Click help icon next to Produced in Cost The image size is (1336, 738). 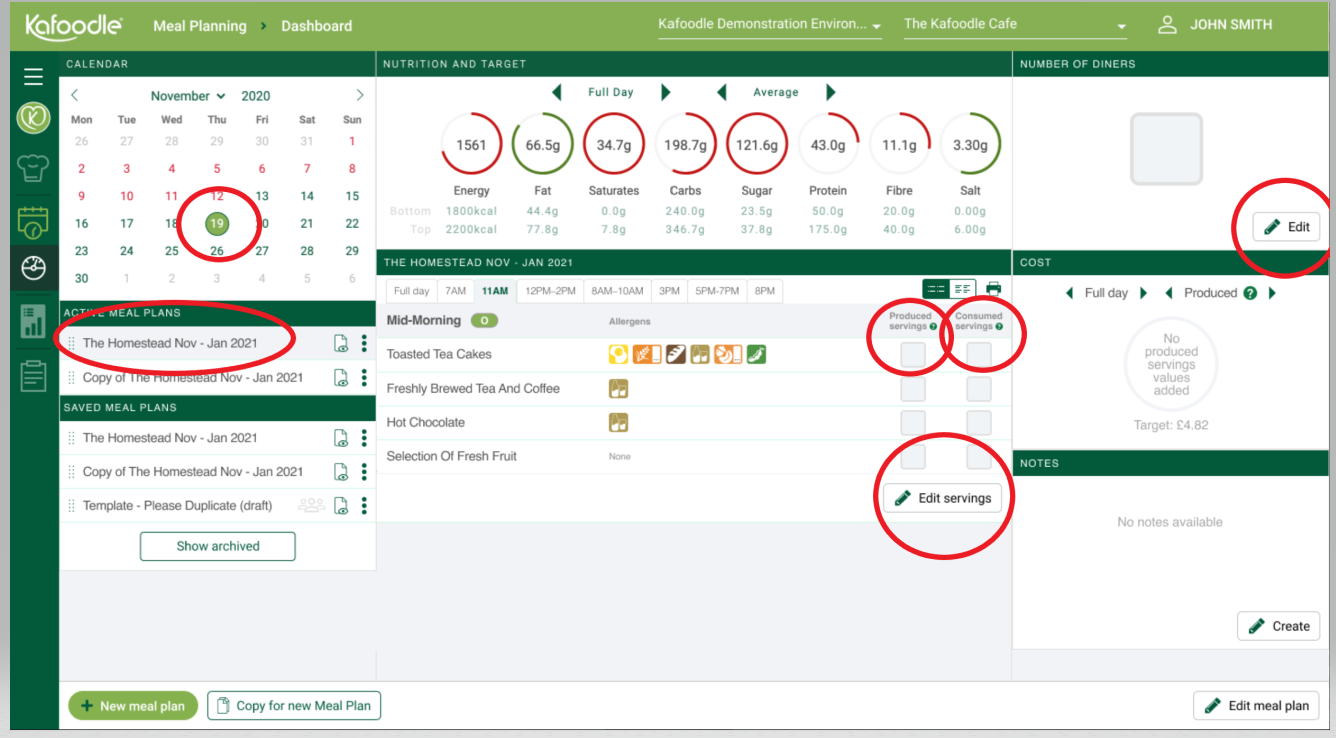pos(1249,293)
